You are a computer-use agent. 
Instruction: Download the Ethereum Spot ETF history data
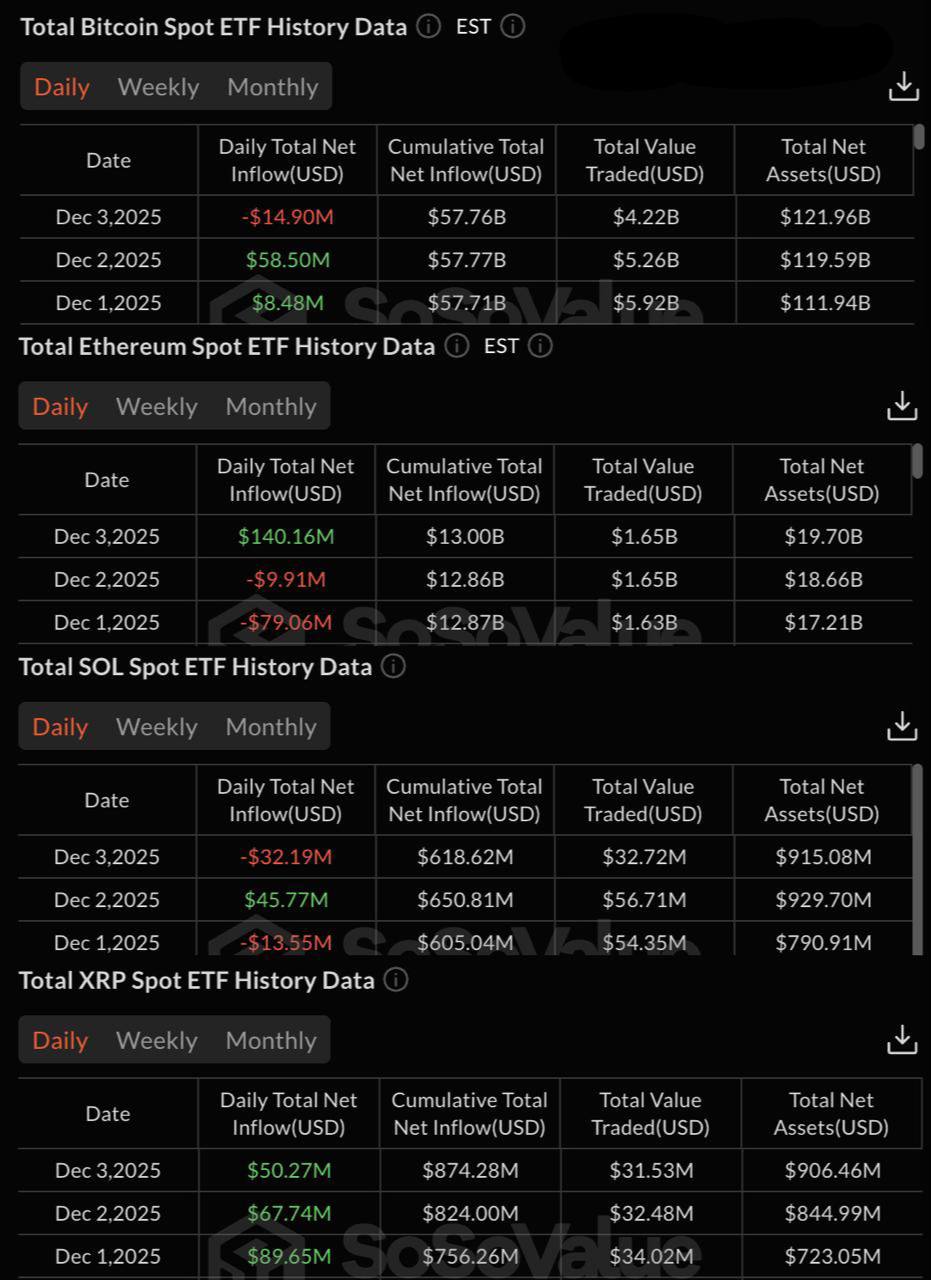(x=902, y=406)
